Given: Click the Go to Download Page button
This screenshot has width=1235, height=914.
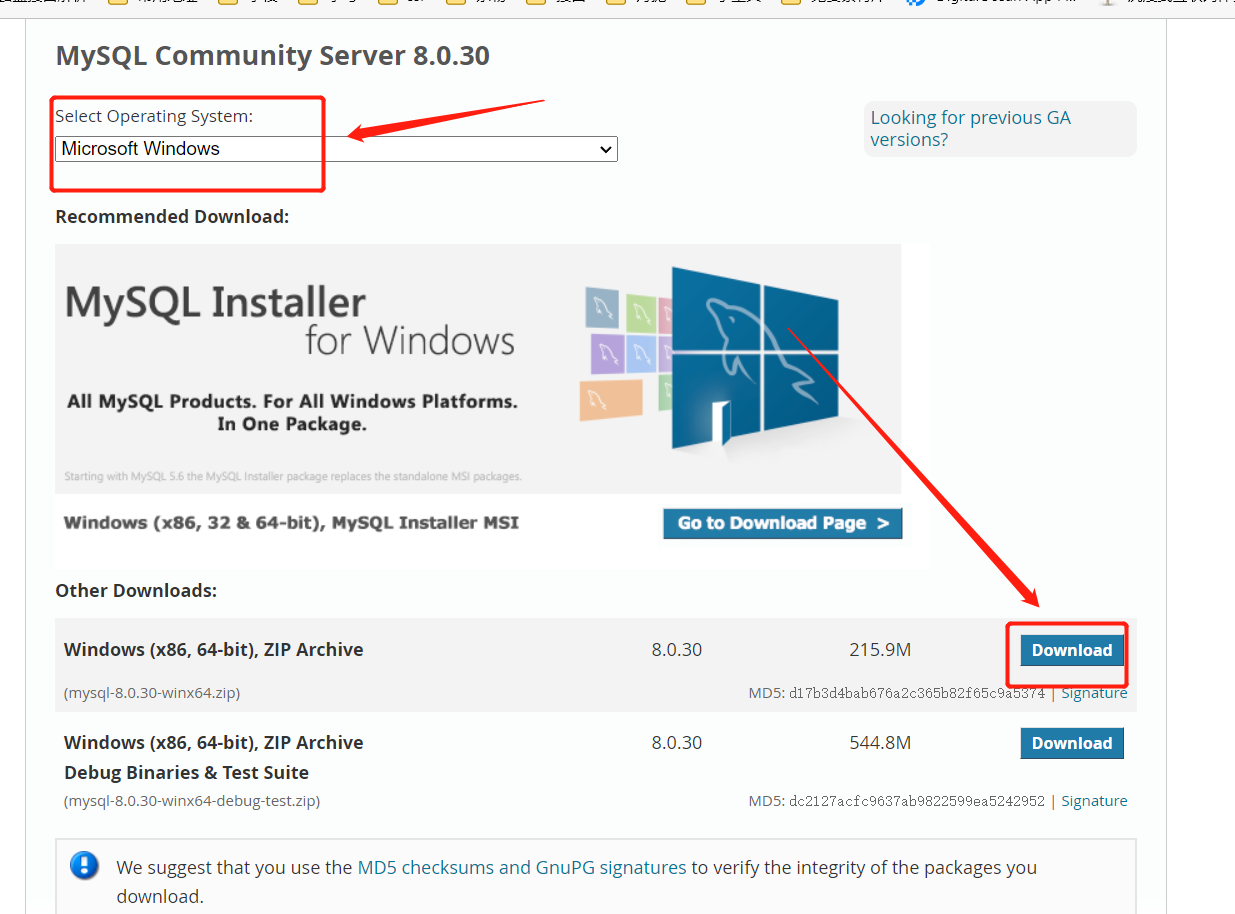Looking at the screenshot, I should tap(782, 523).
